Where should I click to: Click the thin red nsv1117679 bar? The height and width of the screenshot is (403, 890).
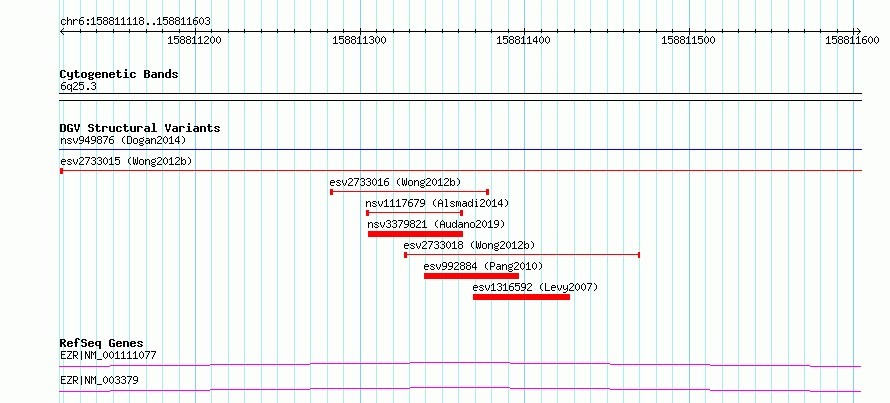coord(415,213)
